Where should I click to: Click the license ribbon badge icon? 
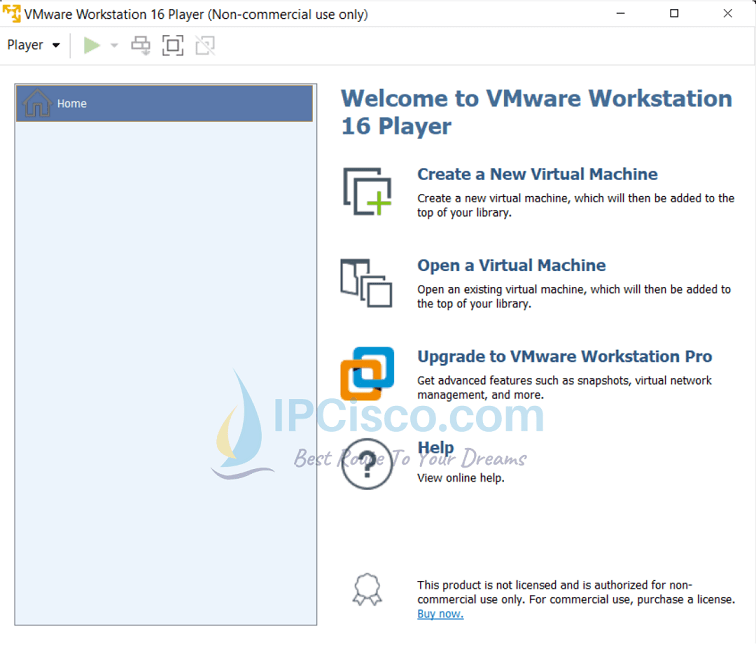367,589
